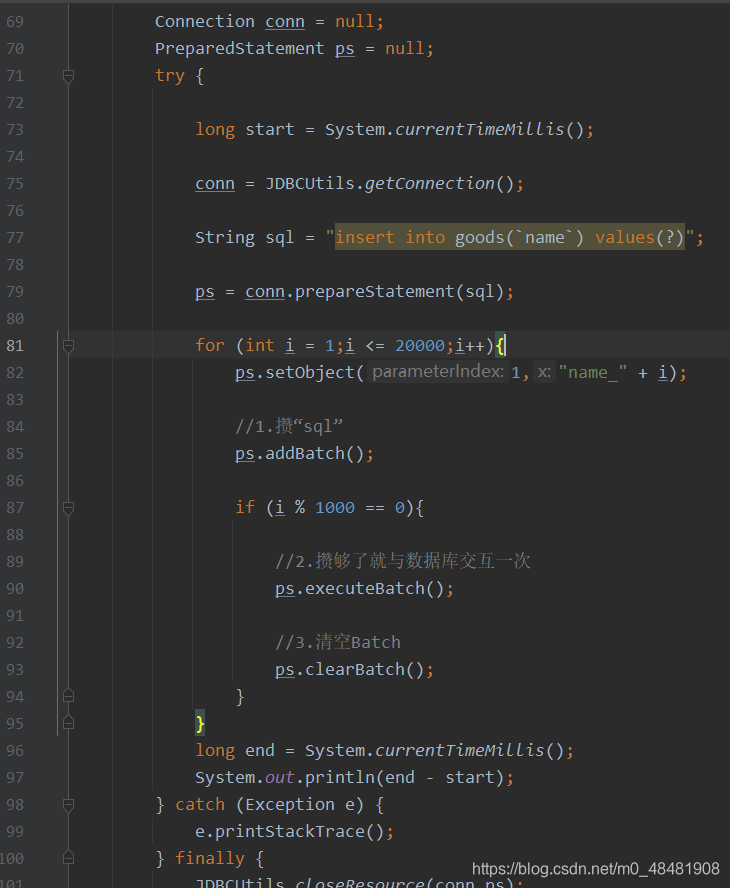Viewport: 730px width, 888px height.
Task: Click 'prepareStatement' on line 79
Action: coord(374,292)
